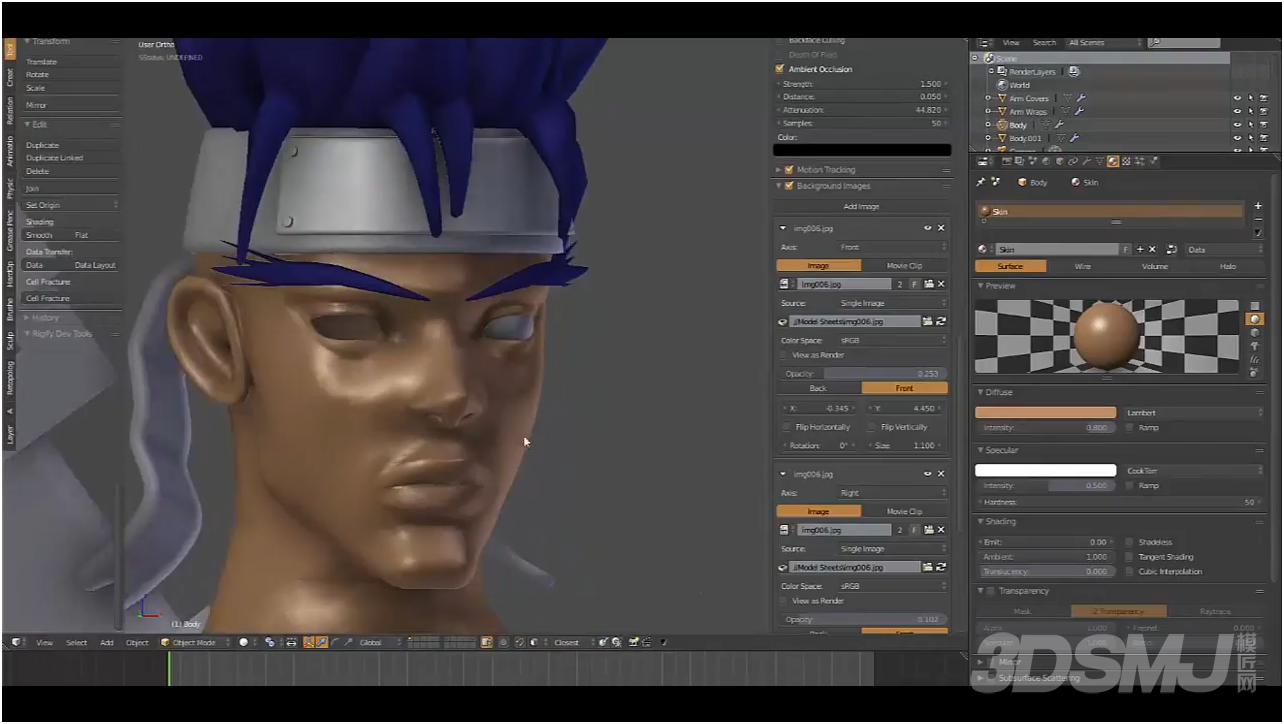Select monkey preview type icon
Image resolution: width=1284 pixels, height=724 pixels.
tap(1255, 345)
